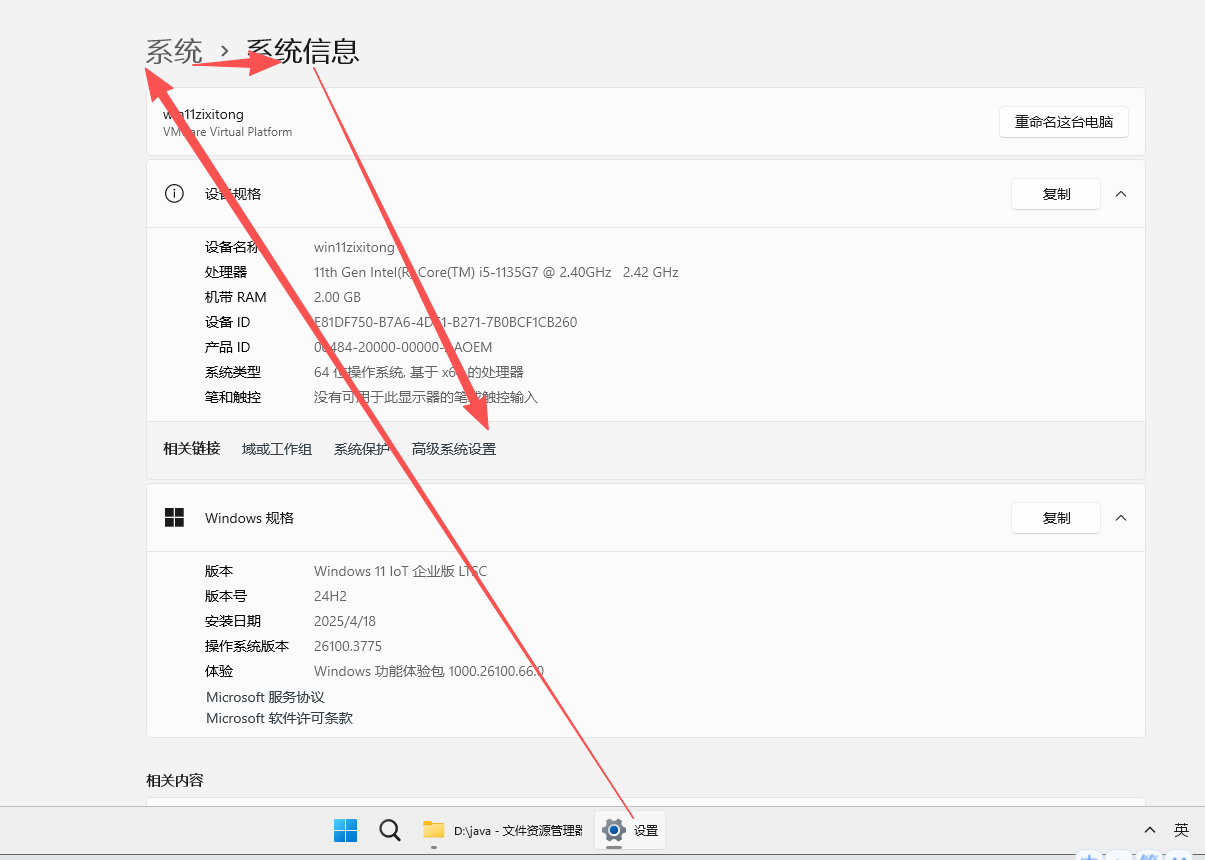Image resolution: width=1205 pixels, height=860 pixels.
Task: Click the 设备规格 section header
Action: pos(646,194)
